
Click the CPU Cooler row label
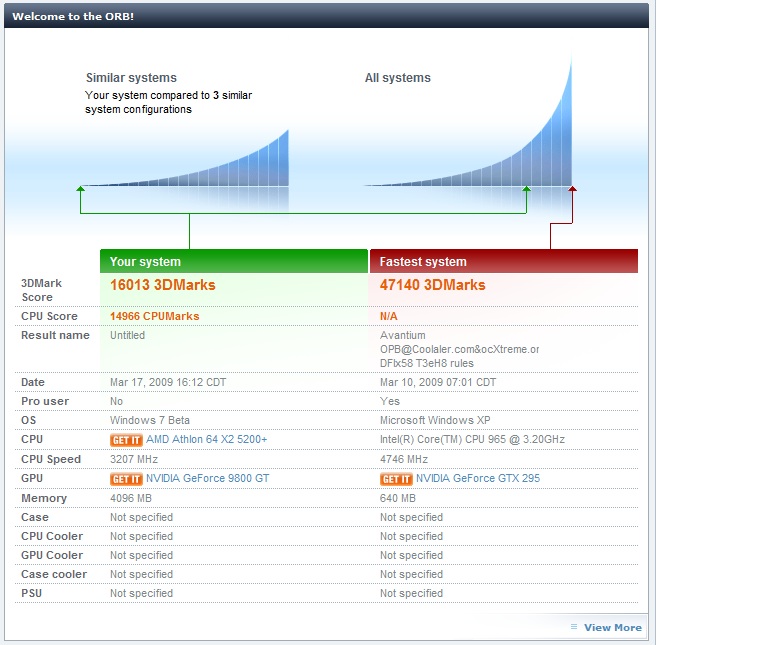(x=52, y=536)
